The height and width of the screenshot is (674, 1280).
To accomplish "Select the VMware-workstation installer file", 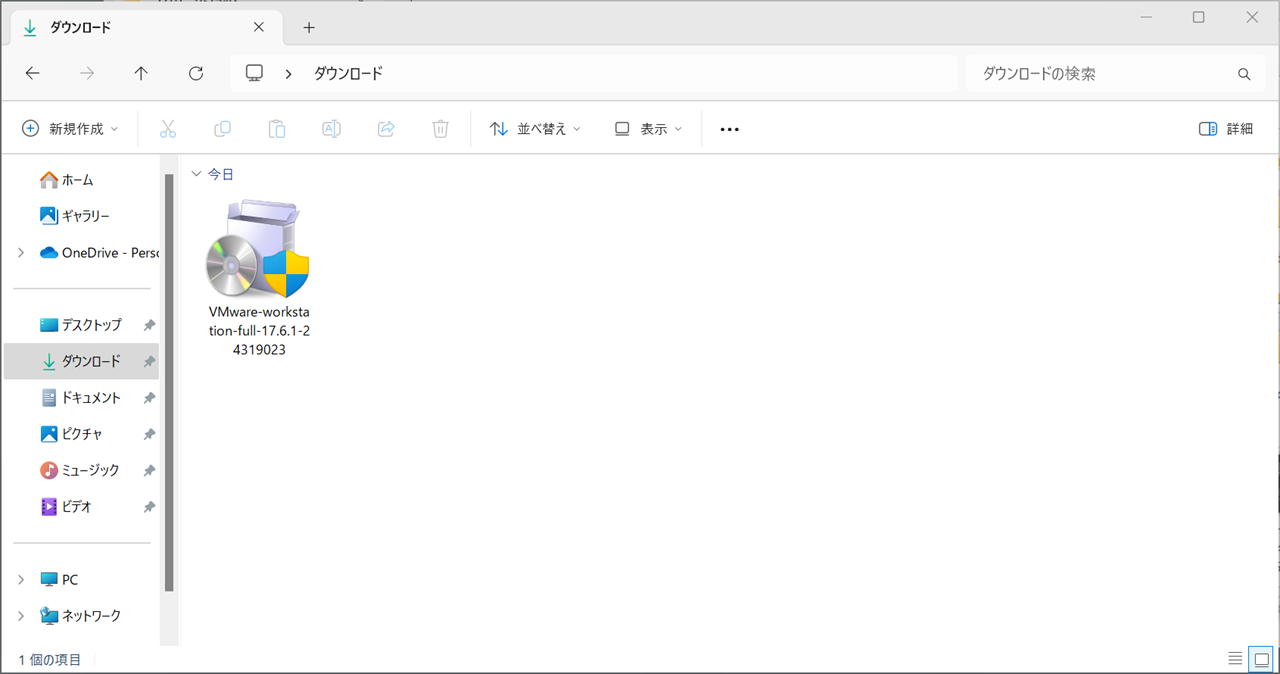I will [x=258, y=260].
